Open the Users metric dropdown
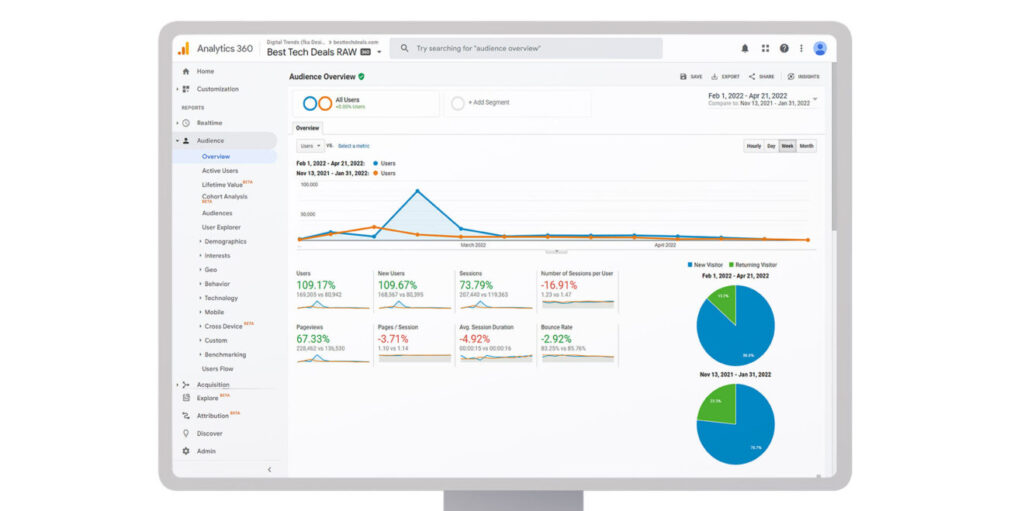The image size is (1024, 511). (x=310, y=146)
